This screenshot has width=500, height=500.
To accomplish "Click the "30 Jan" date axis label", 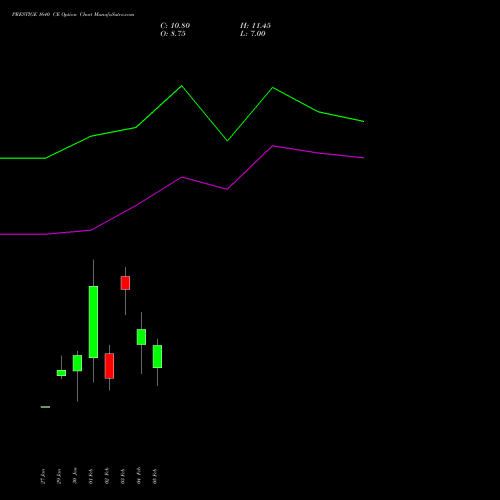I will point(75,476).
